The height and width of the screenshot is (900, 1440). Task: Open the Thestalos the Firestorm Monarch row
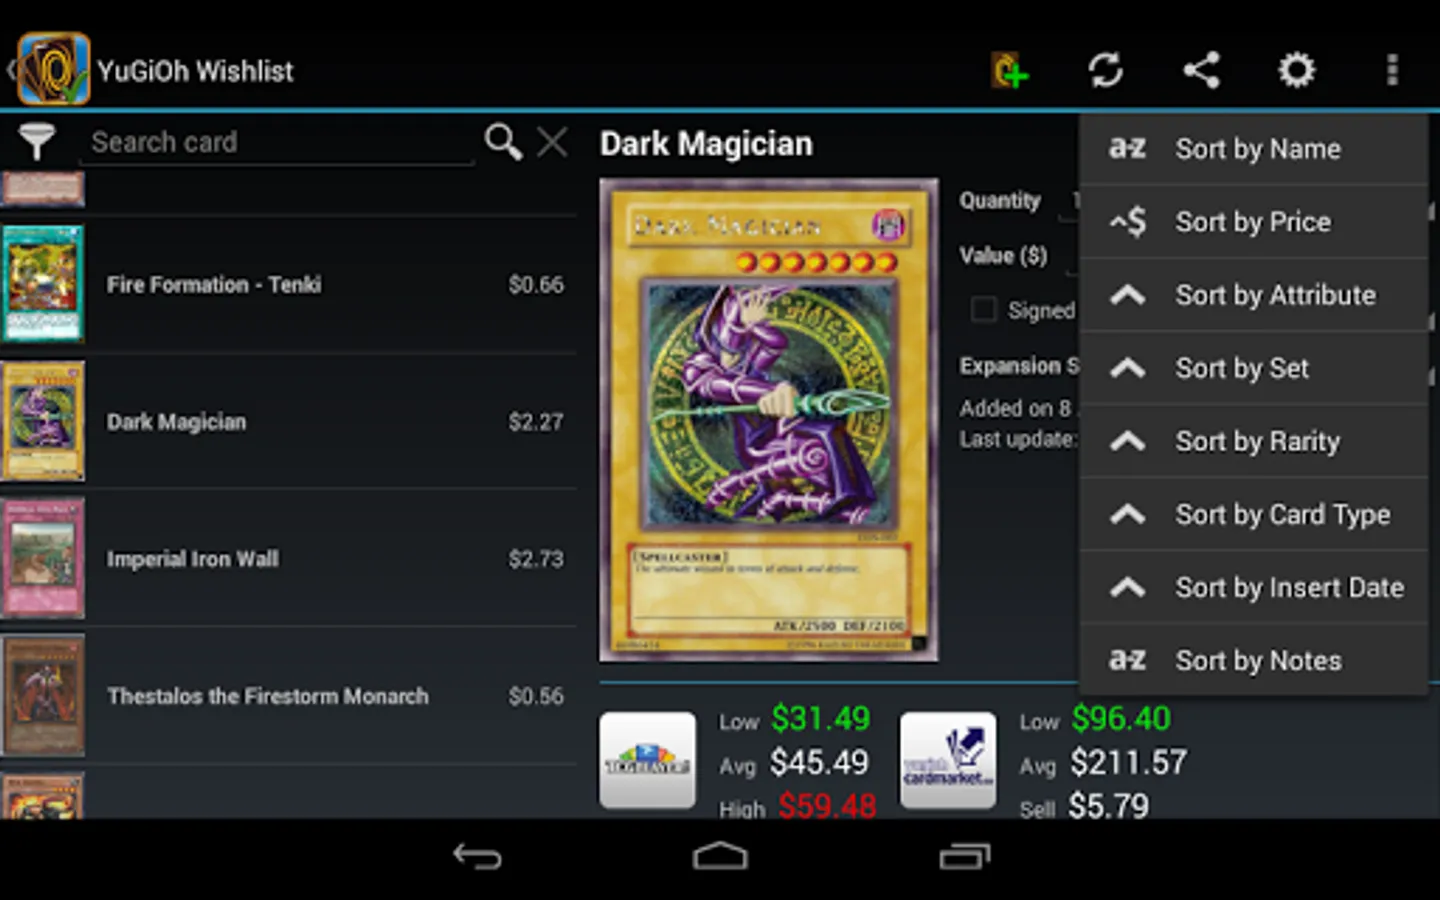point(288,695)
